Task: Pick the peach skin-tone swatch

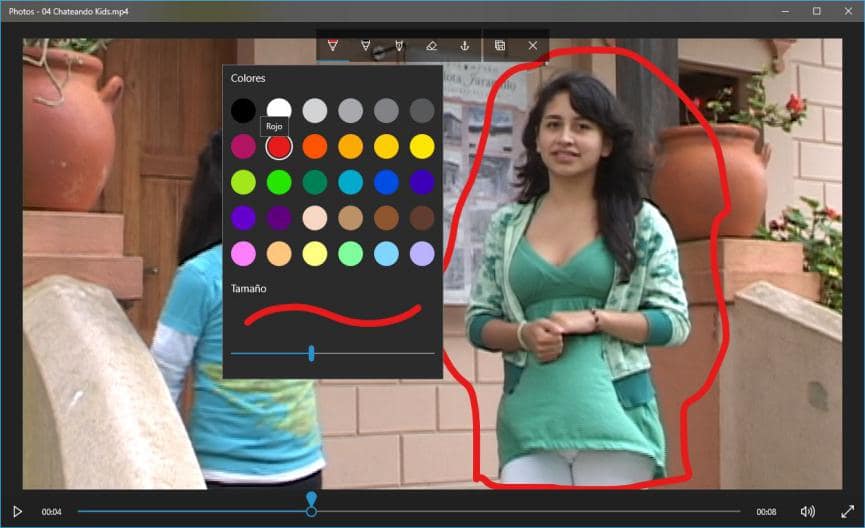Action: (315, 218)
